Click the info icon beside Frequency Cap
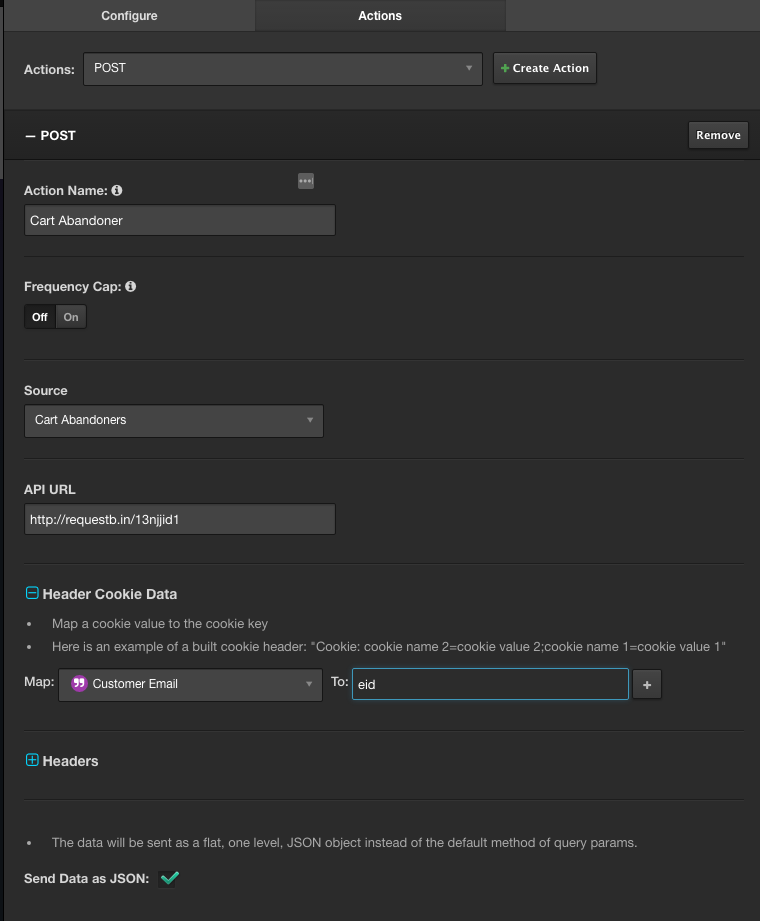This screenshot has height=921, width=760. point(130,286)
